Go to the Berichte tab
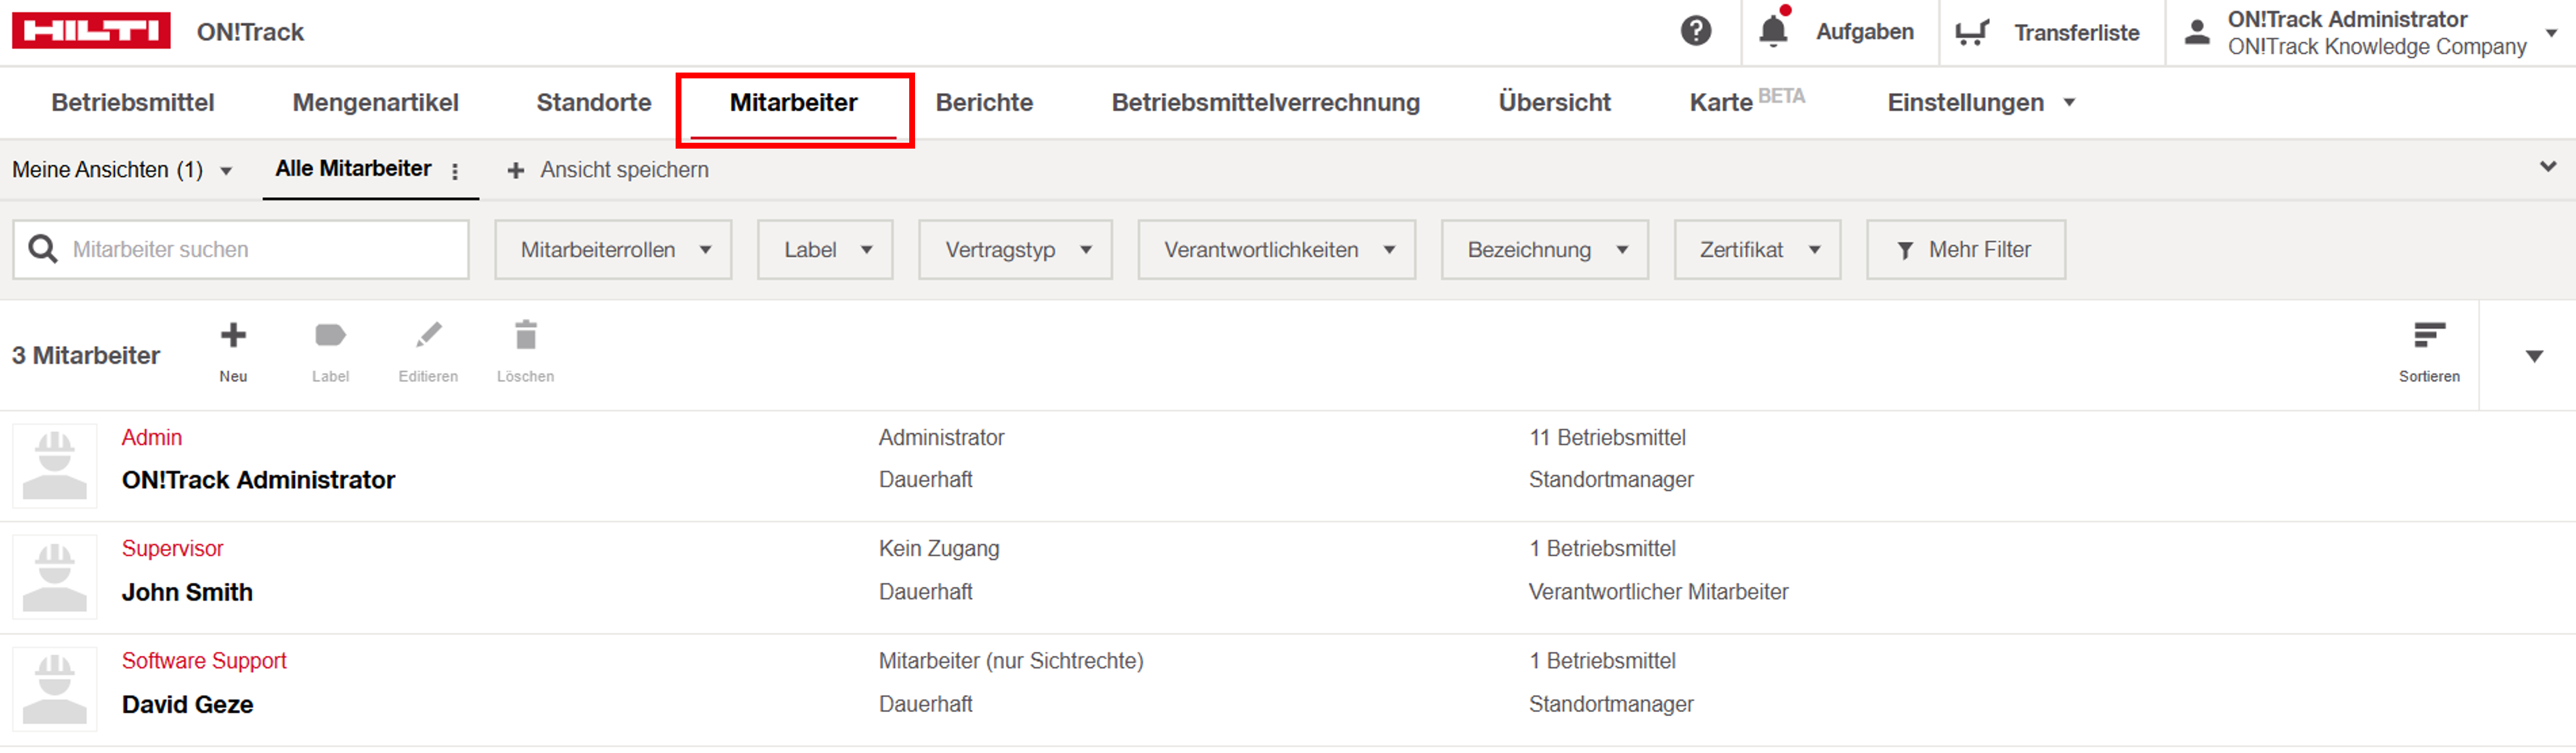2576x753 pixels. (984, 102)
